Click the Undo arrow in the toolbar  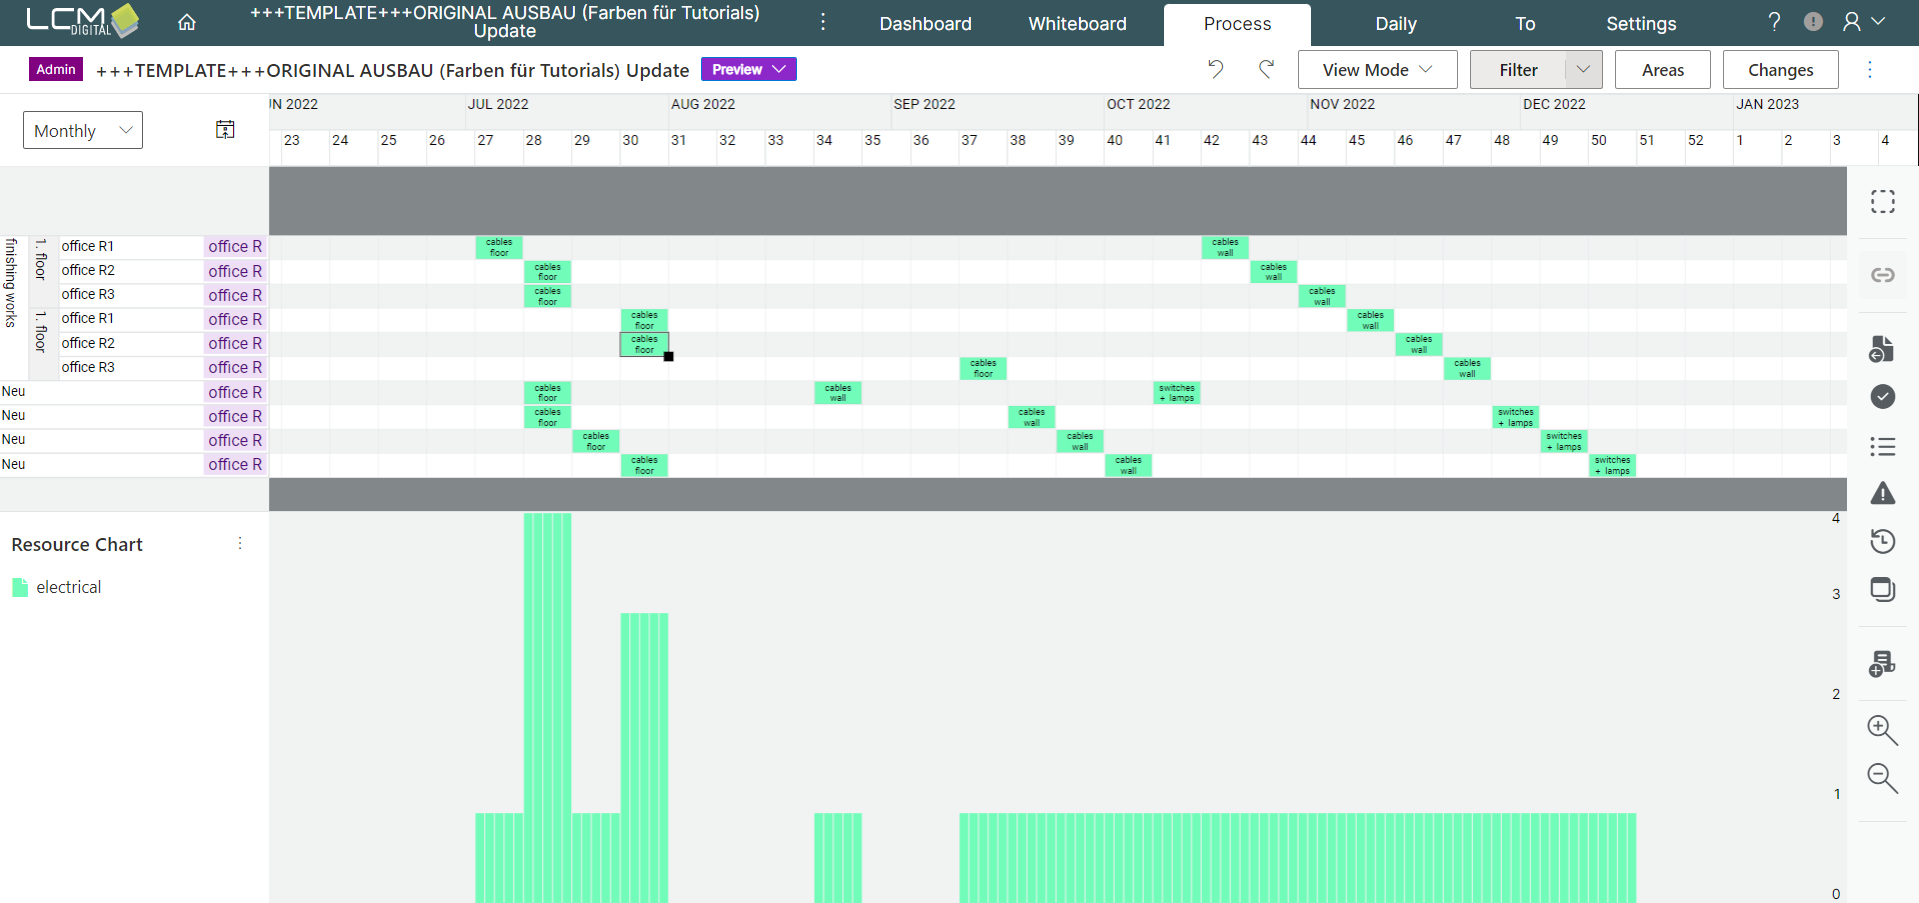click(1215, 69)
